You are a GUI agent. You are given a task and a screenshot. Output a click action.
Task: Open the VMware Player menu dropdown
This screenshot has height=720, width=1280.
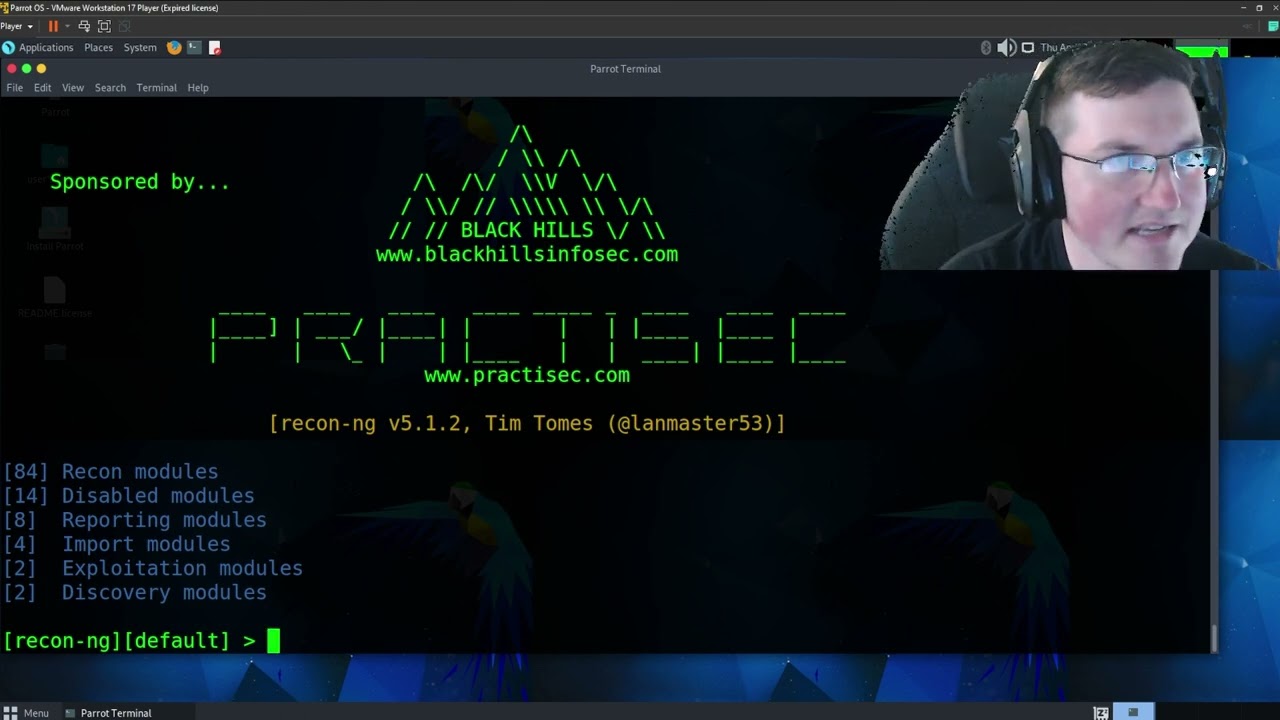(x=17, y=26)
